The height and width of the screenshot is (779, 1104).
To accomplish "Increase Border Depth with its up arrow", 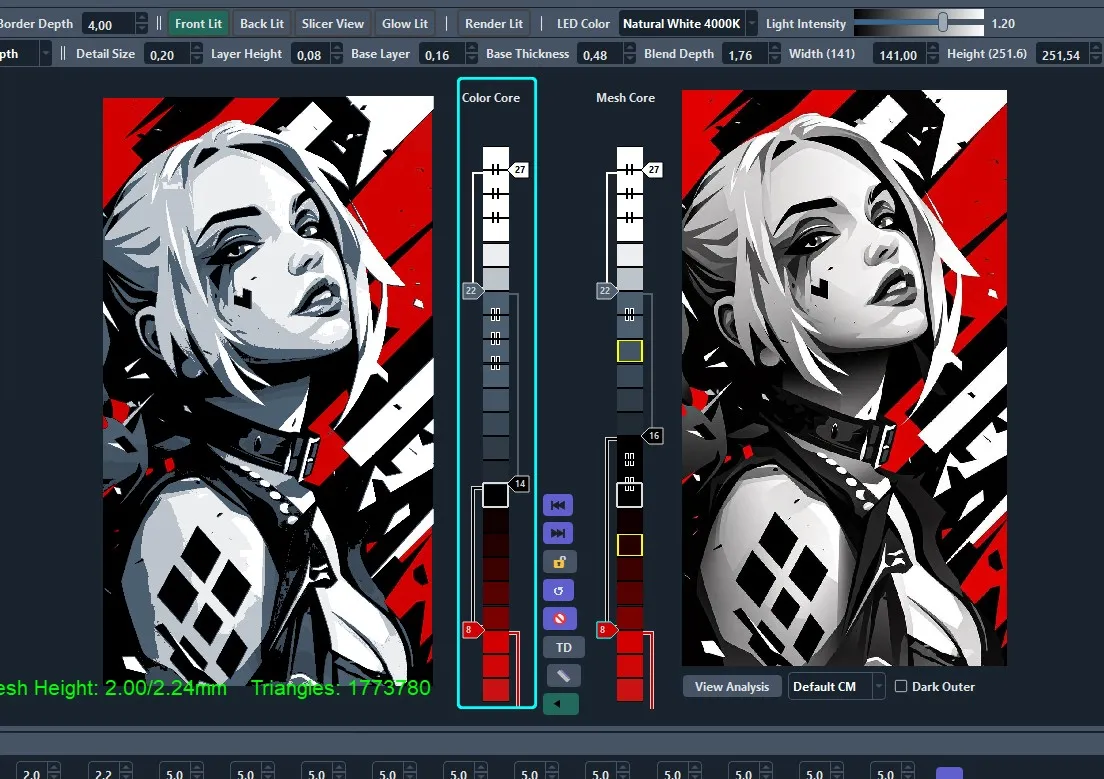I will 142,19.
